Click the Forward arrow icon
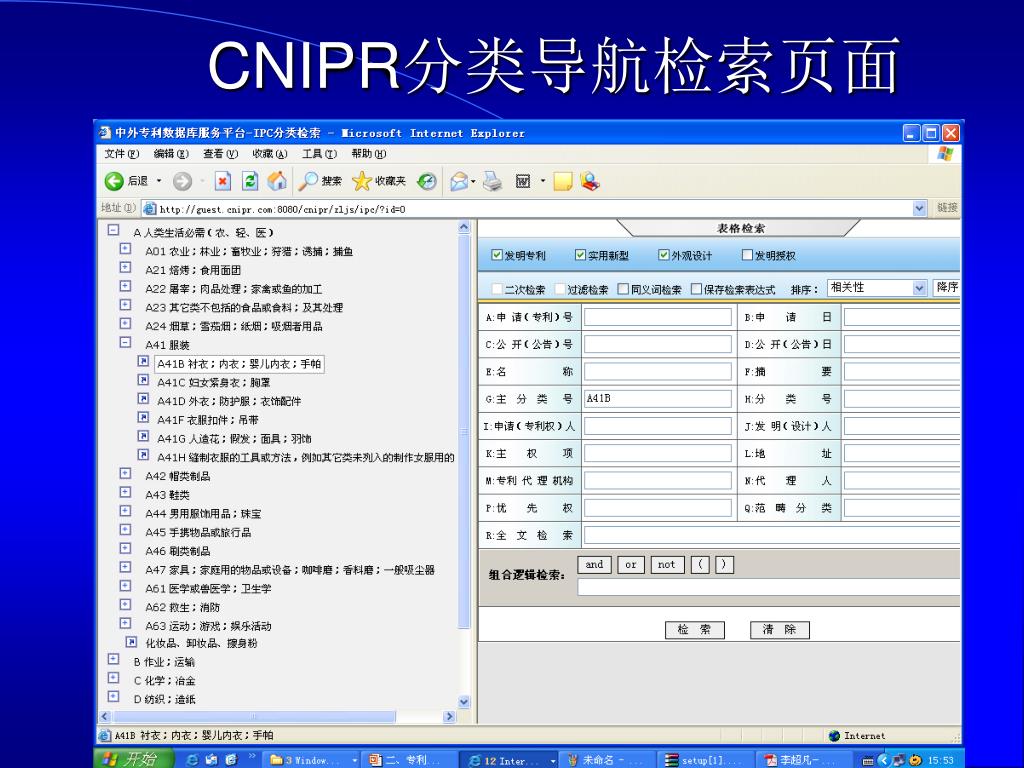 [183, 181]
